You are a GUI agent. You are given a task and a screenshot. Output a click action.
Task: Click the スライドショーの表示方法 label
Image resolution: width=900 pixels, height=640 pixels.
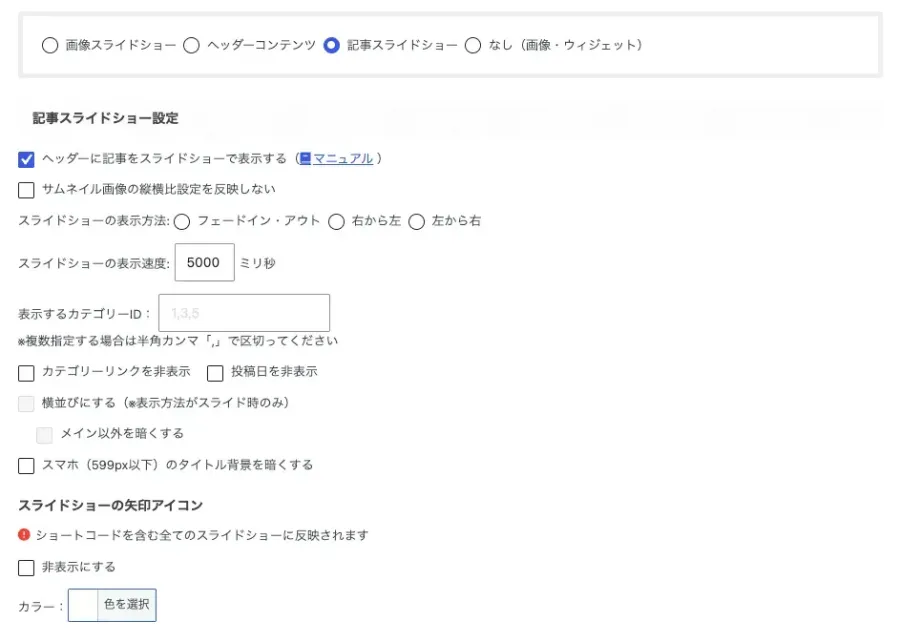tap(94, 221)
